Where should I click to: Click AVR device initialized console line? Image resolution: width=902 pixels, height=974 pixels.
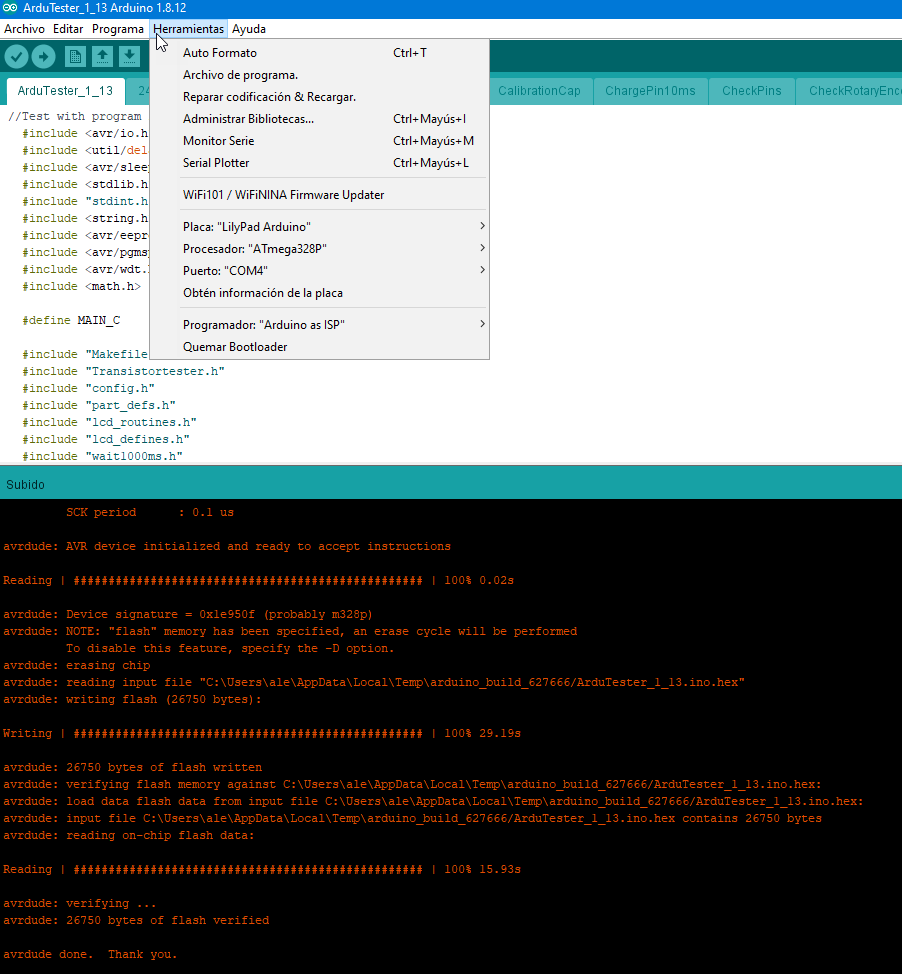pyautogui.click(x=227, y=547)
